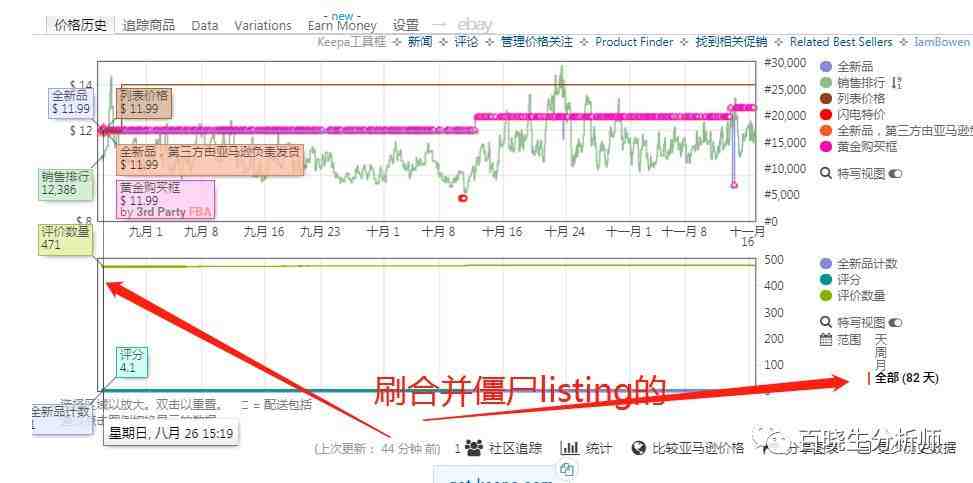Set range to 天
The width and height of the screenshot is (973, 483).
click(x=881, y=340)
